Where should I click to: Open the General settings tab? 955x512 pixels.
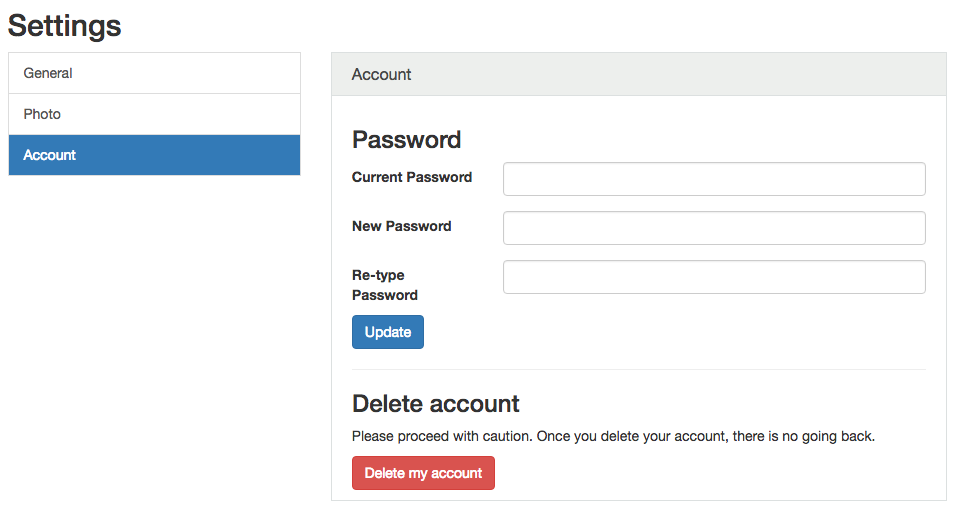coord(154,73)
